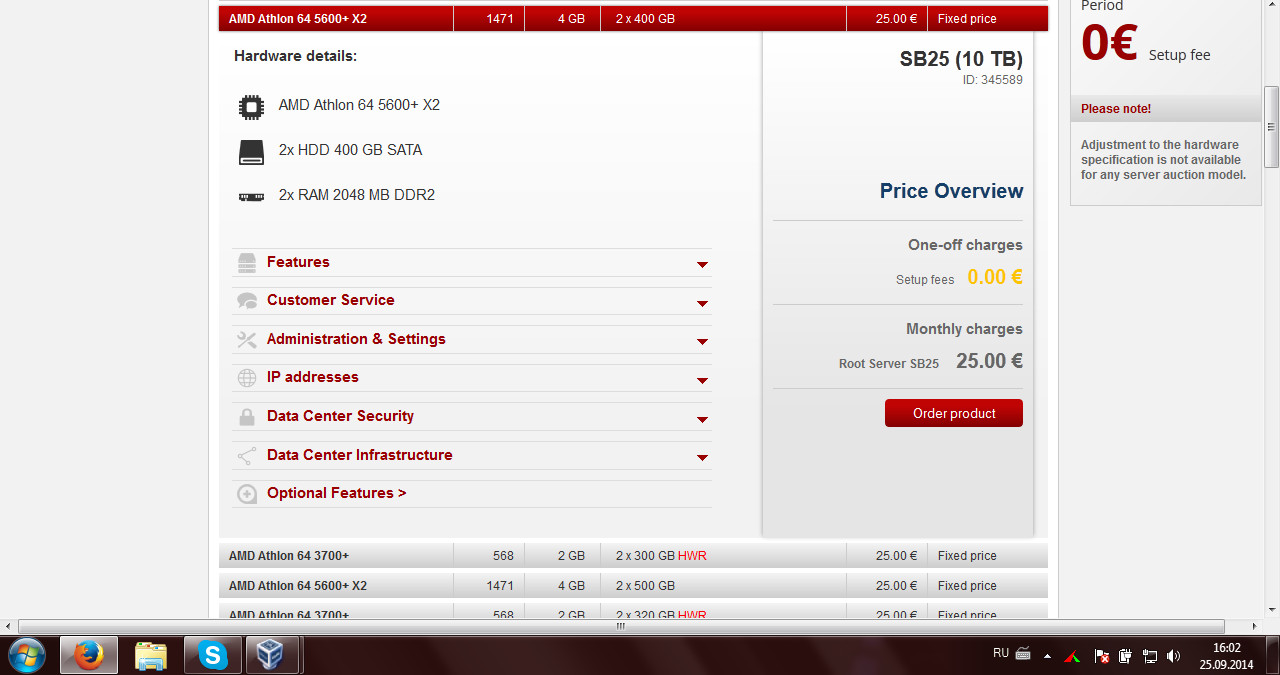Click the Please note! heading
Screen dimensions: 1280x675
pos(1116,109)
